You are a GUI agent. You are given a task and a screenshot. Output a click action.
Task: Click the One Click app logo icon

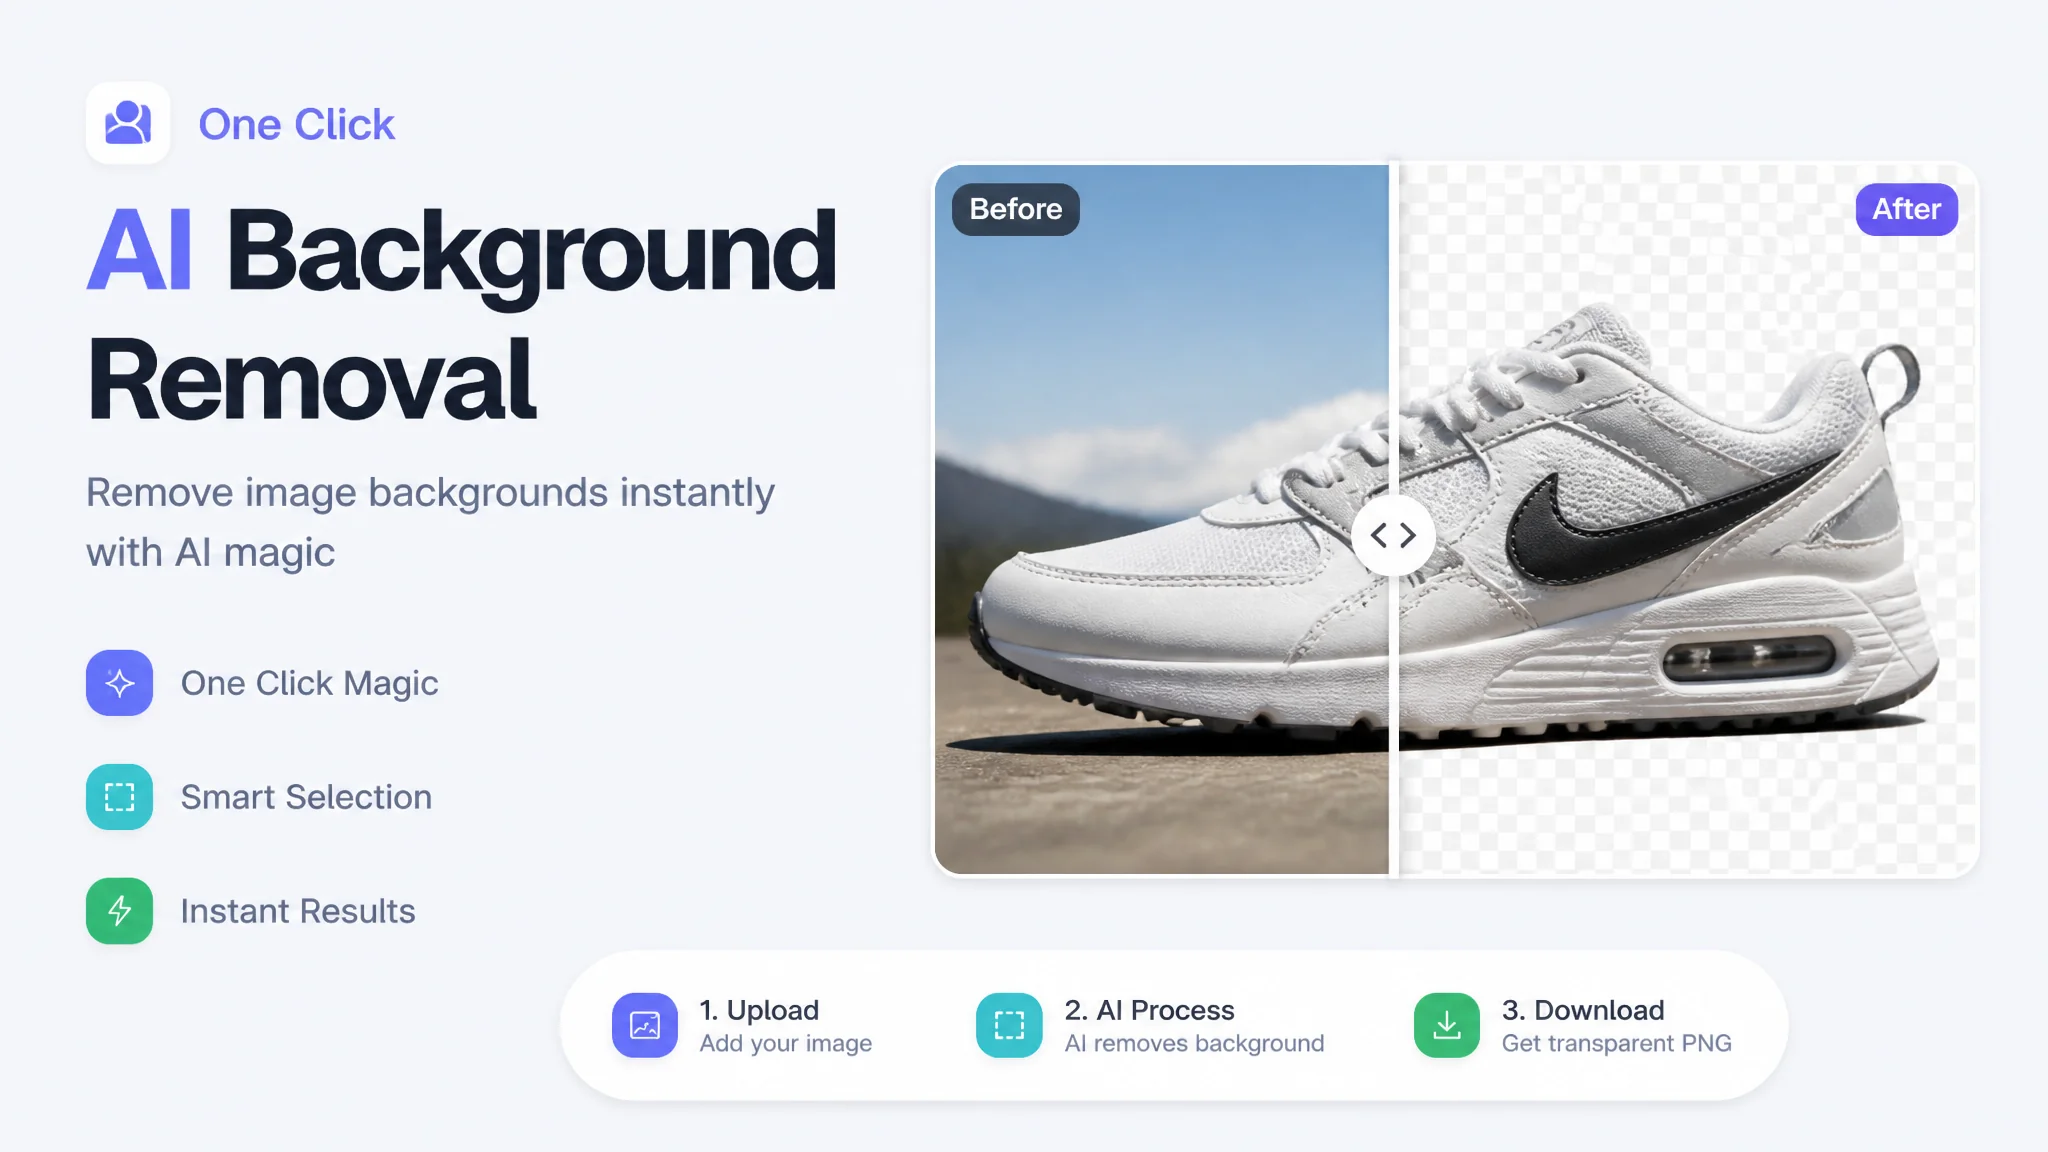128,123
